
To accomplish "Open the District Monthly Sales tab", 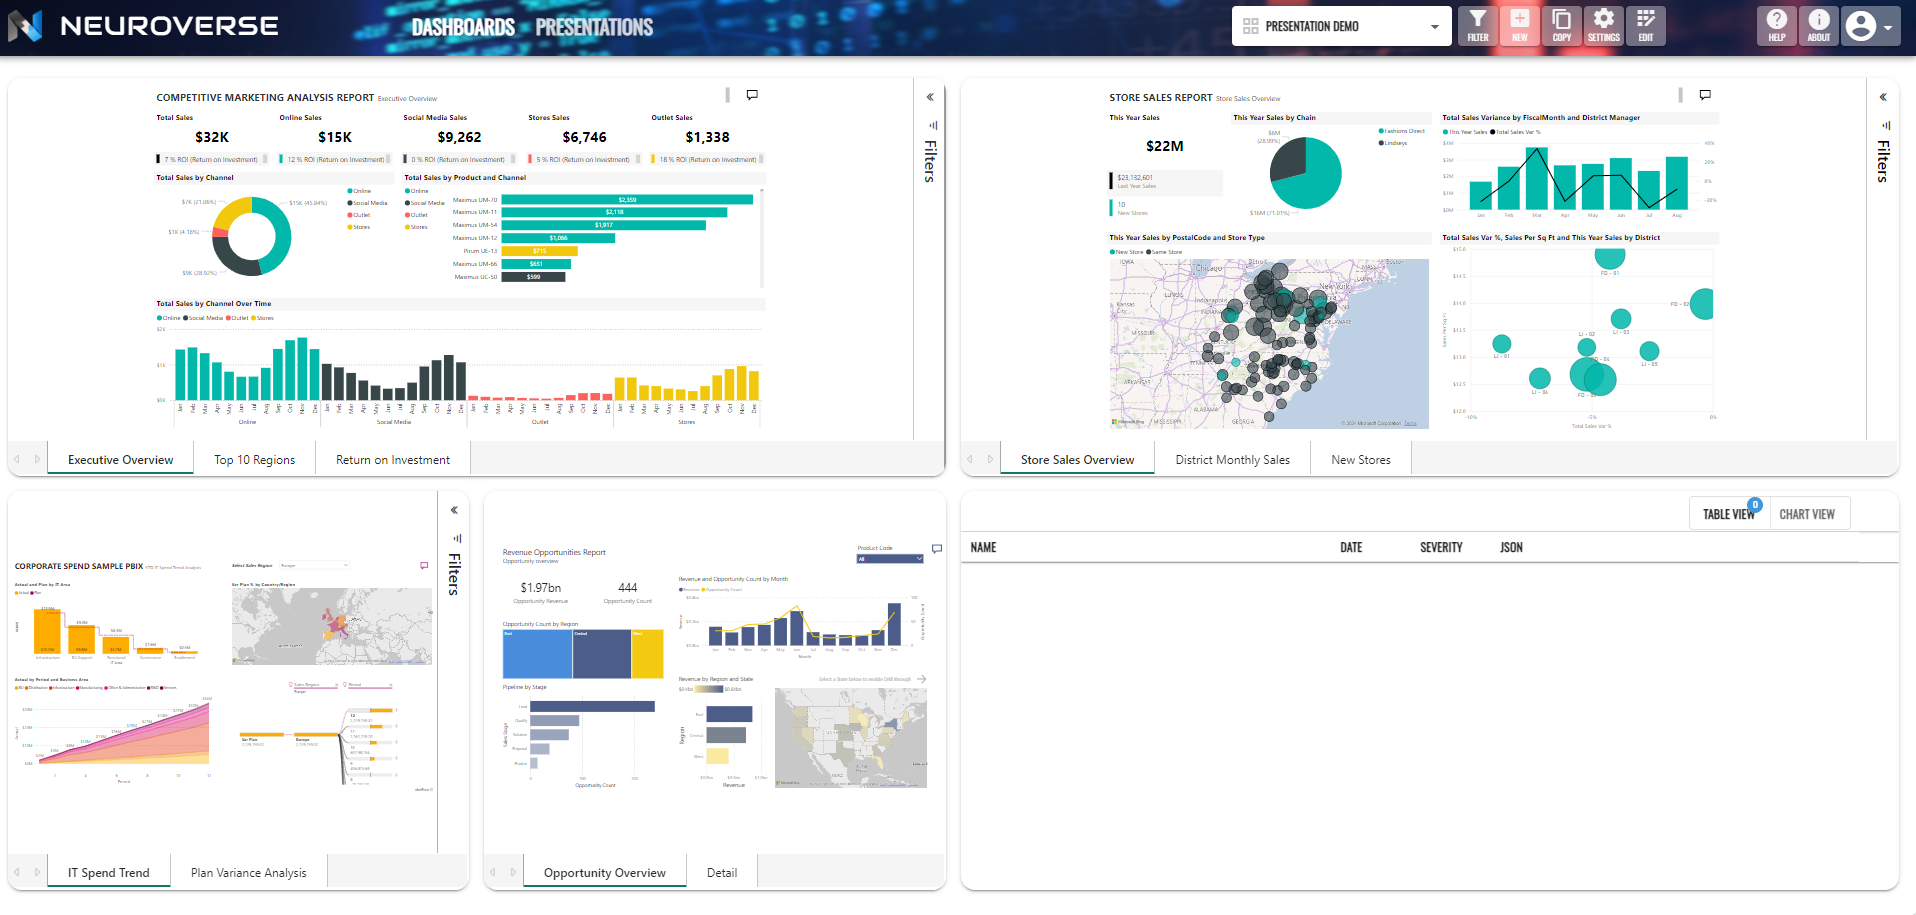I will 1232,460.
